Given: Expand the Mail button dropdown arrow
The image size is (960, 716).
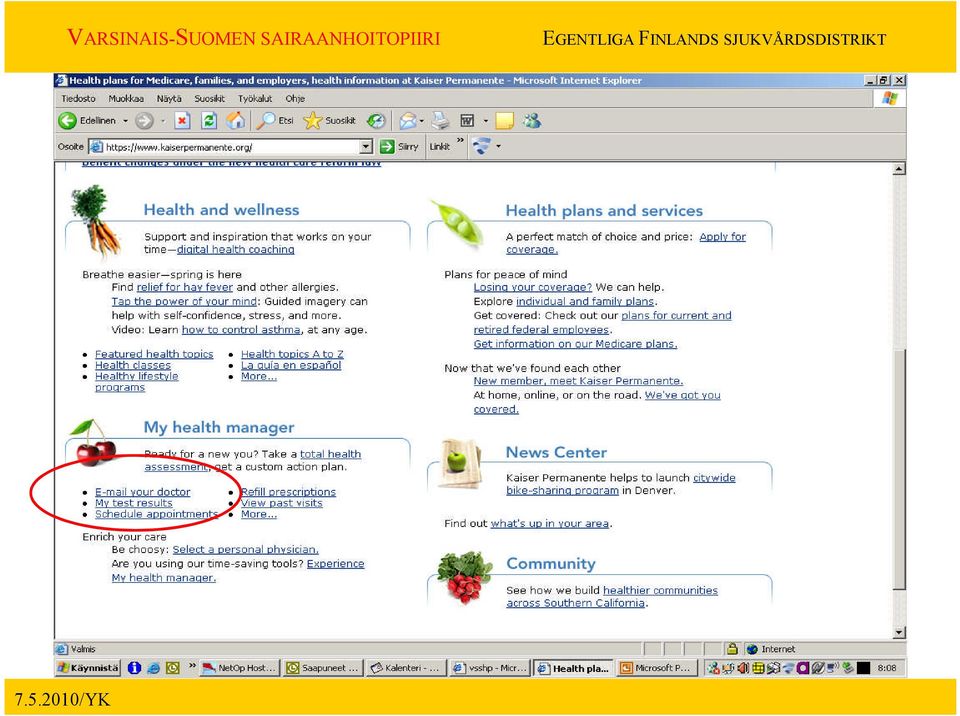Looking at the screenshot, I should (422, 121).
